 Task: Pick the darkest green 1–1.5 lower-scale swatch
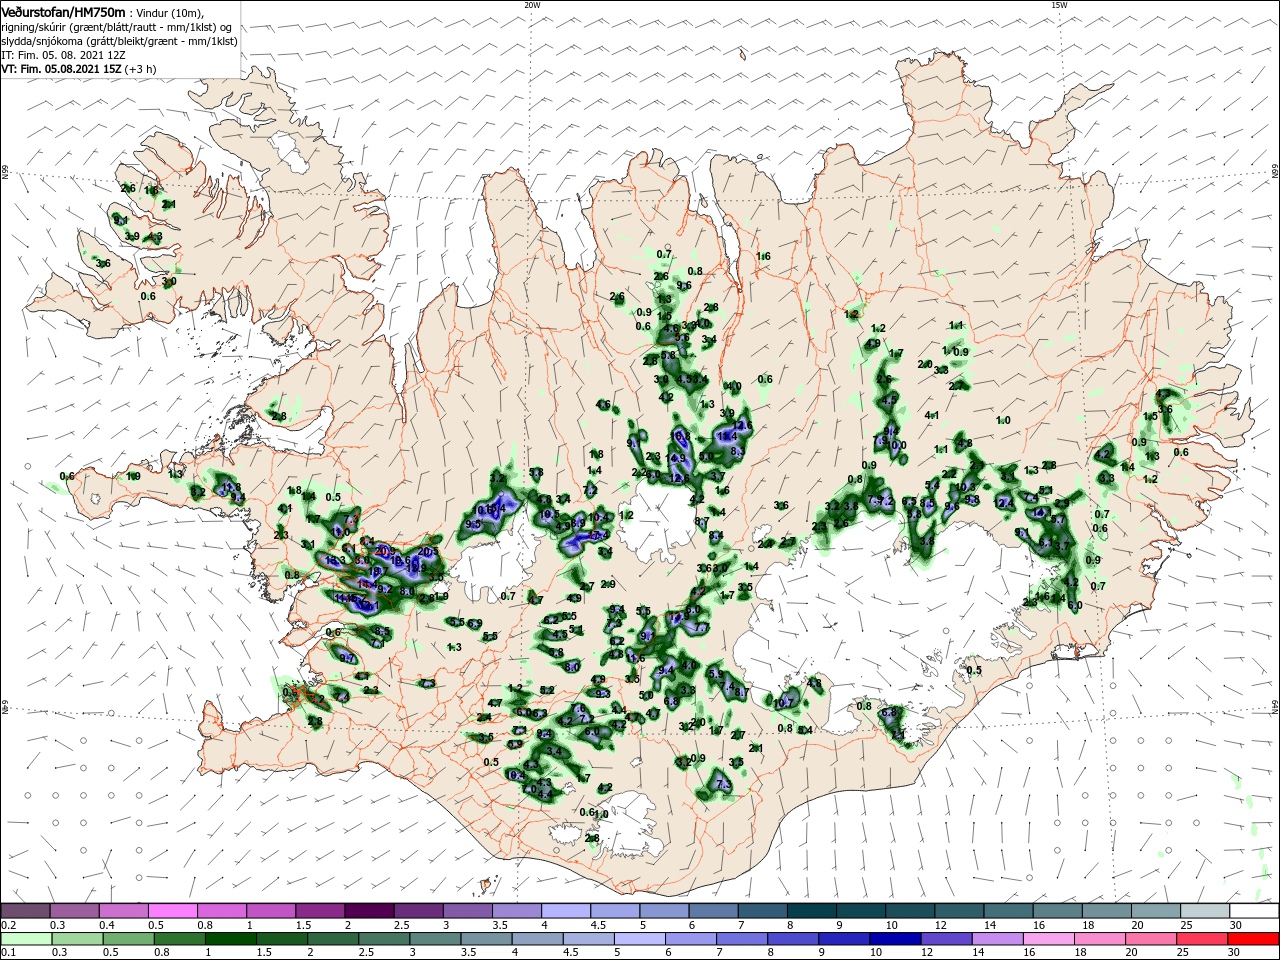coord(231,939)
